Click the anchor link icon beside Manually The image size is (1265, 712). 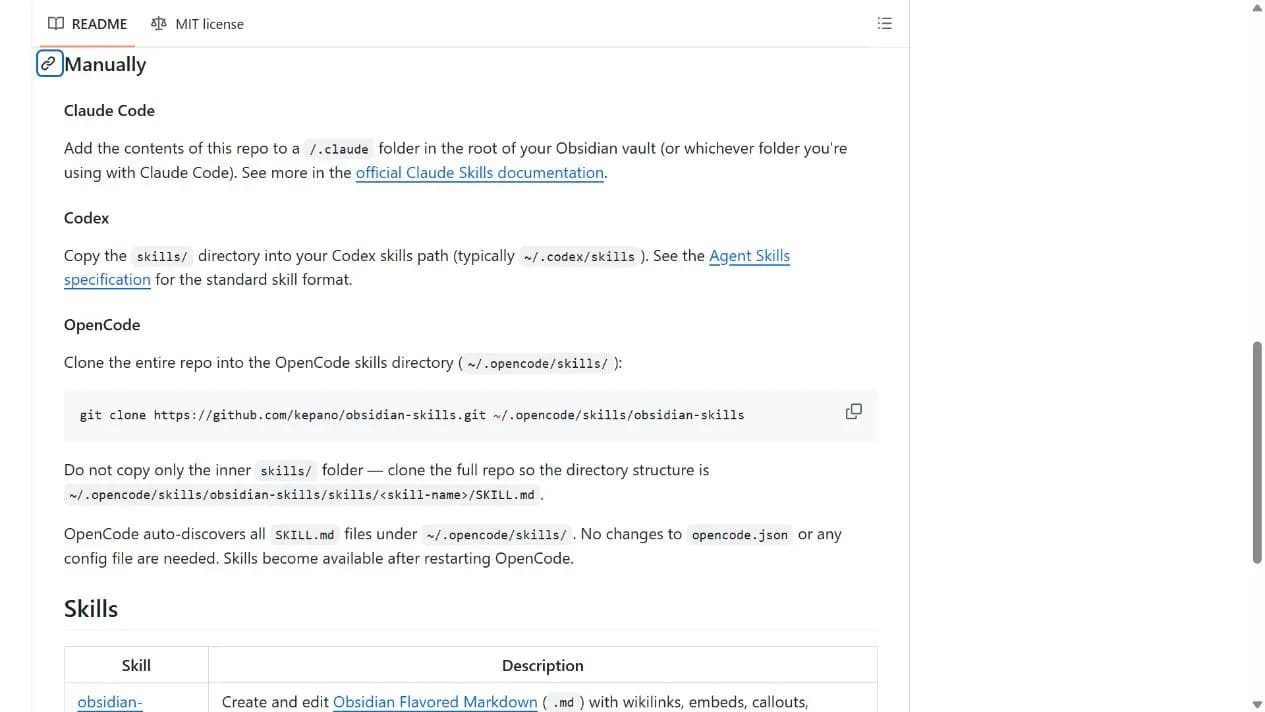49,64
